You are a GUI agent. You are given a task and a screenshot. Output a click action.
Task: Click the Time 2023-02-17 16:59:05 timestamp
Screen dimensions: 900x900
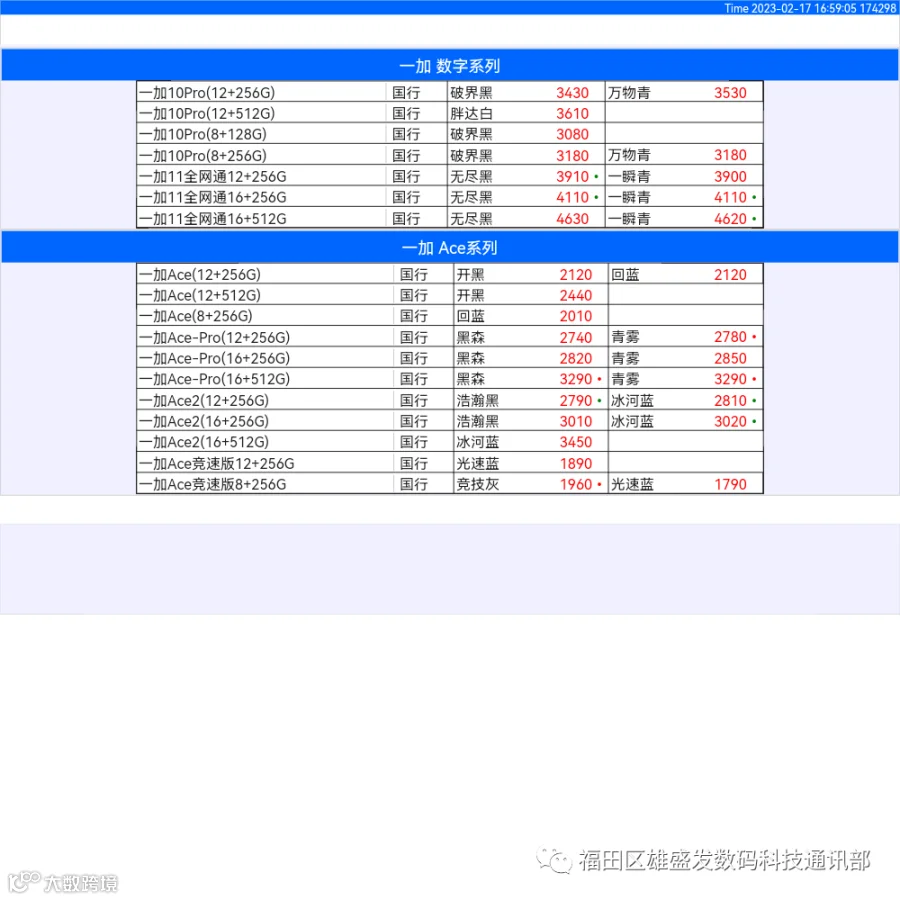[x=809, y=8]
